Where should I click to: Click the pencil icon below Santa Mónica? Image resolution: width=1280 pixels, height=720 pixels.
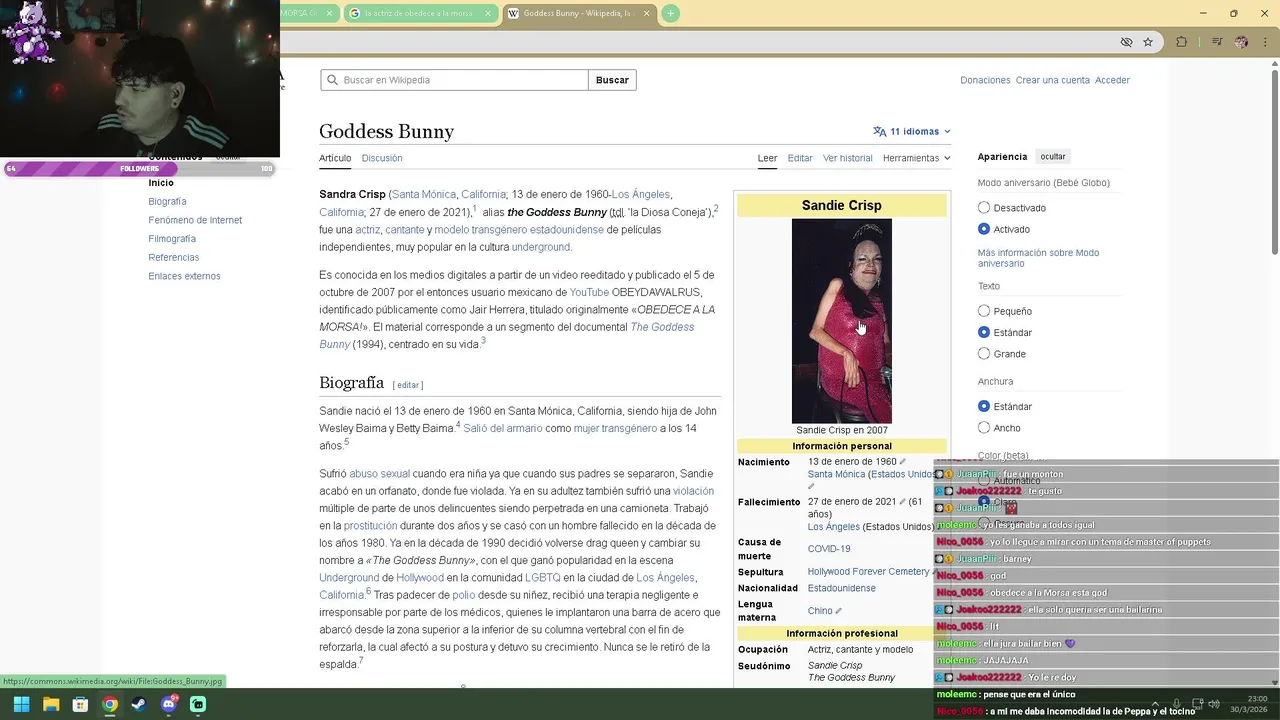(812, 487)
